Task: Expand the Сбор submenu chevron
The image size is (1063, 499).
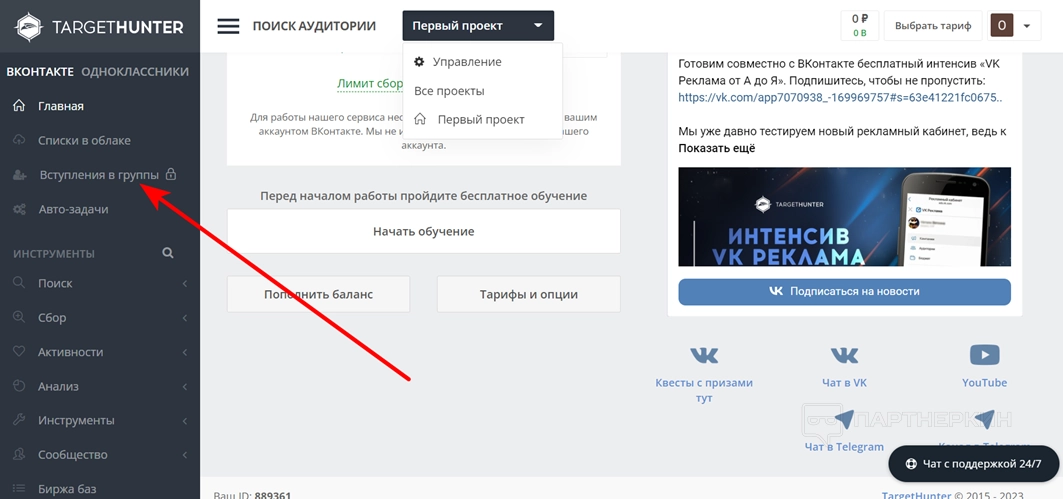Action: 184,318
